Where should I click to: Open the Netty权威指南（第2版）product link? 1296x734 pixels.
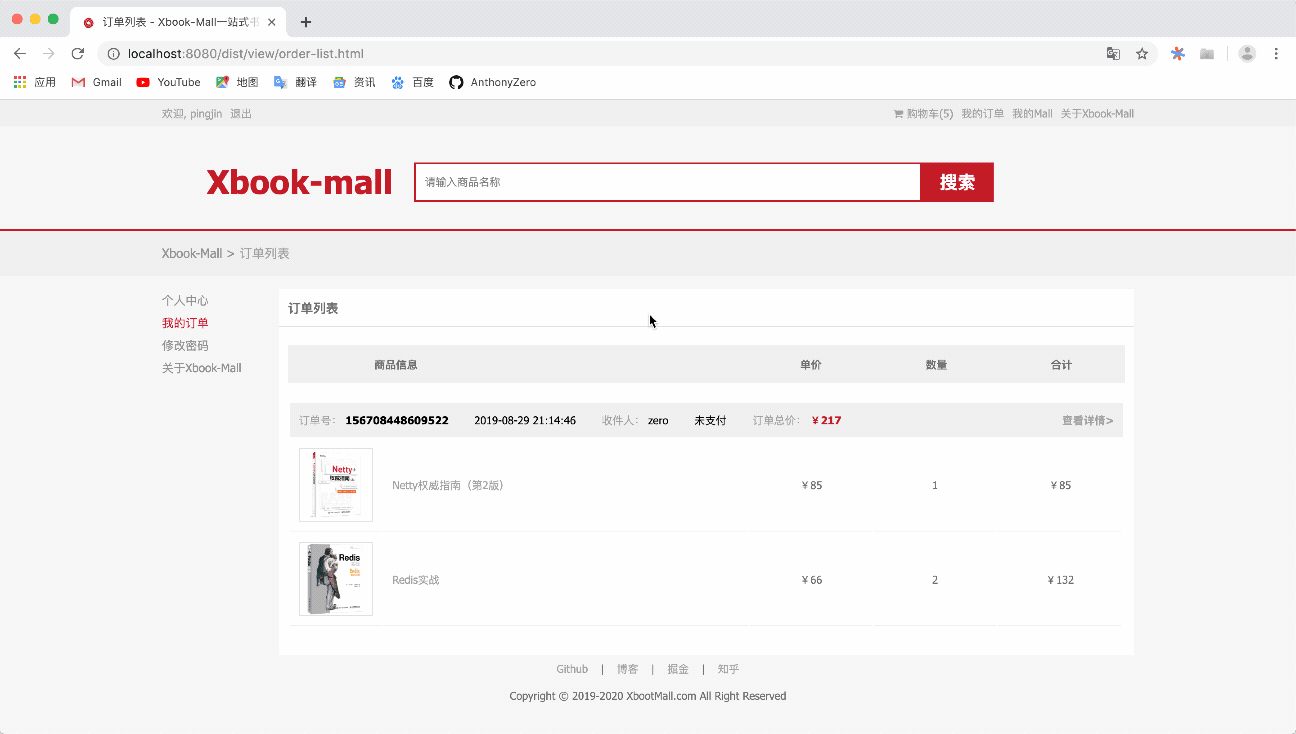pyautogui.click(x=447, y=486)
